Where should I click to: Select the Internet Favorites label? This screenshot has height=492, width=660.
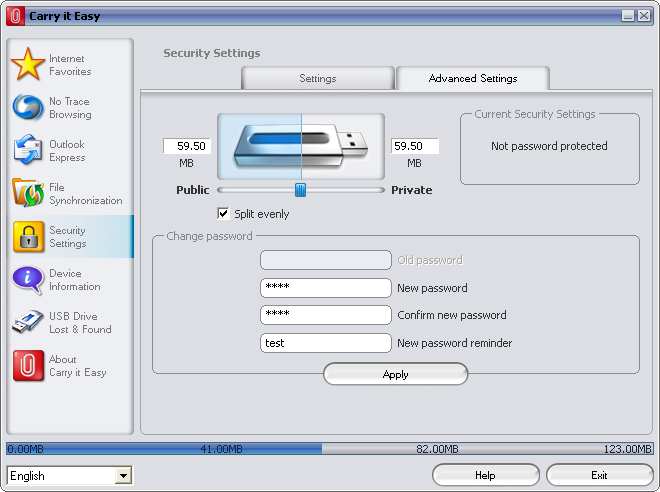click(x=70, y=65)
